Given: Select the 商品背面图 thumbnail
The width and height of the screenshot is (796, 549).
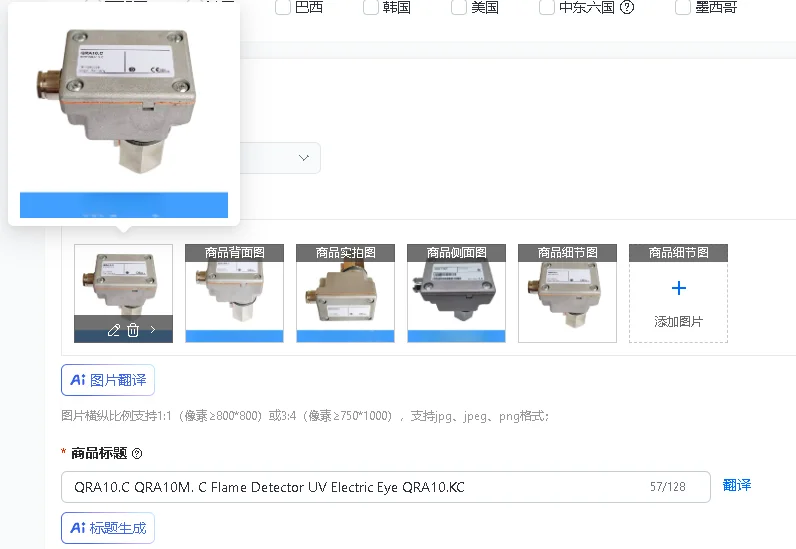Looking at the screenshot, I should pyautogui.click(x=235, y=294).
